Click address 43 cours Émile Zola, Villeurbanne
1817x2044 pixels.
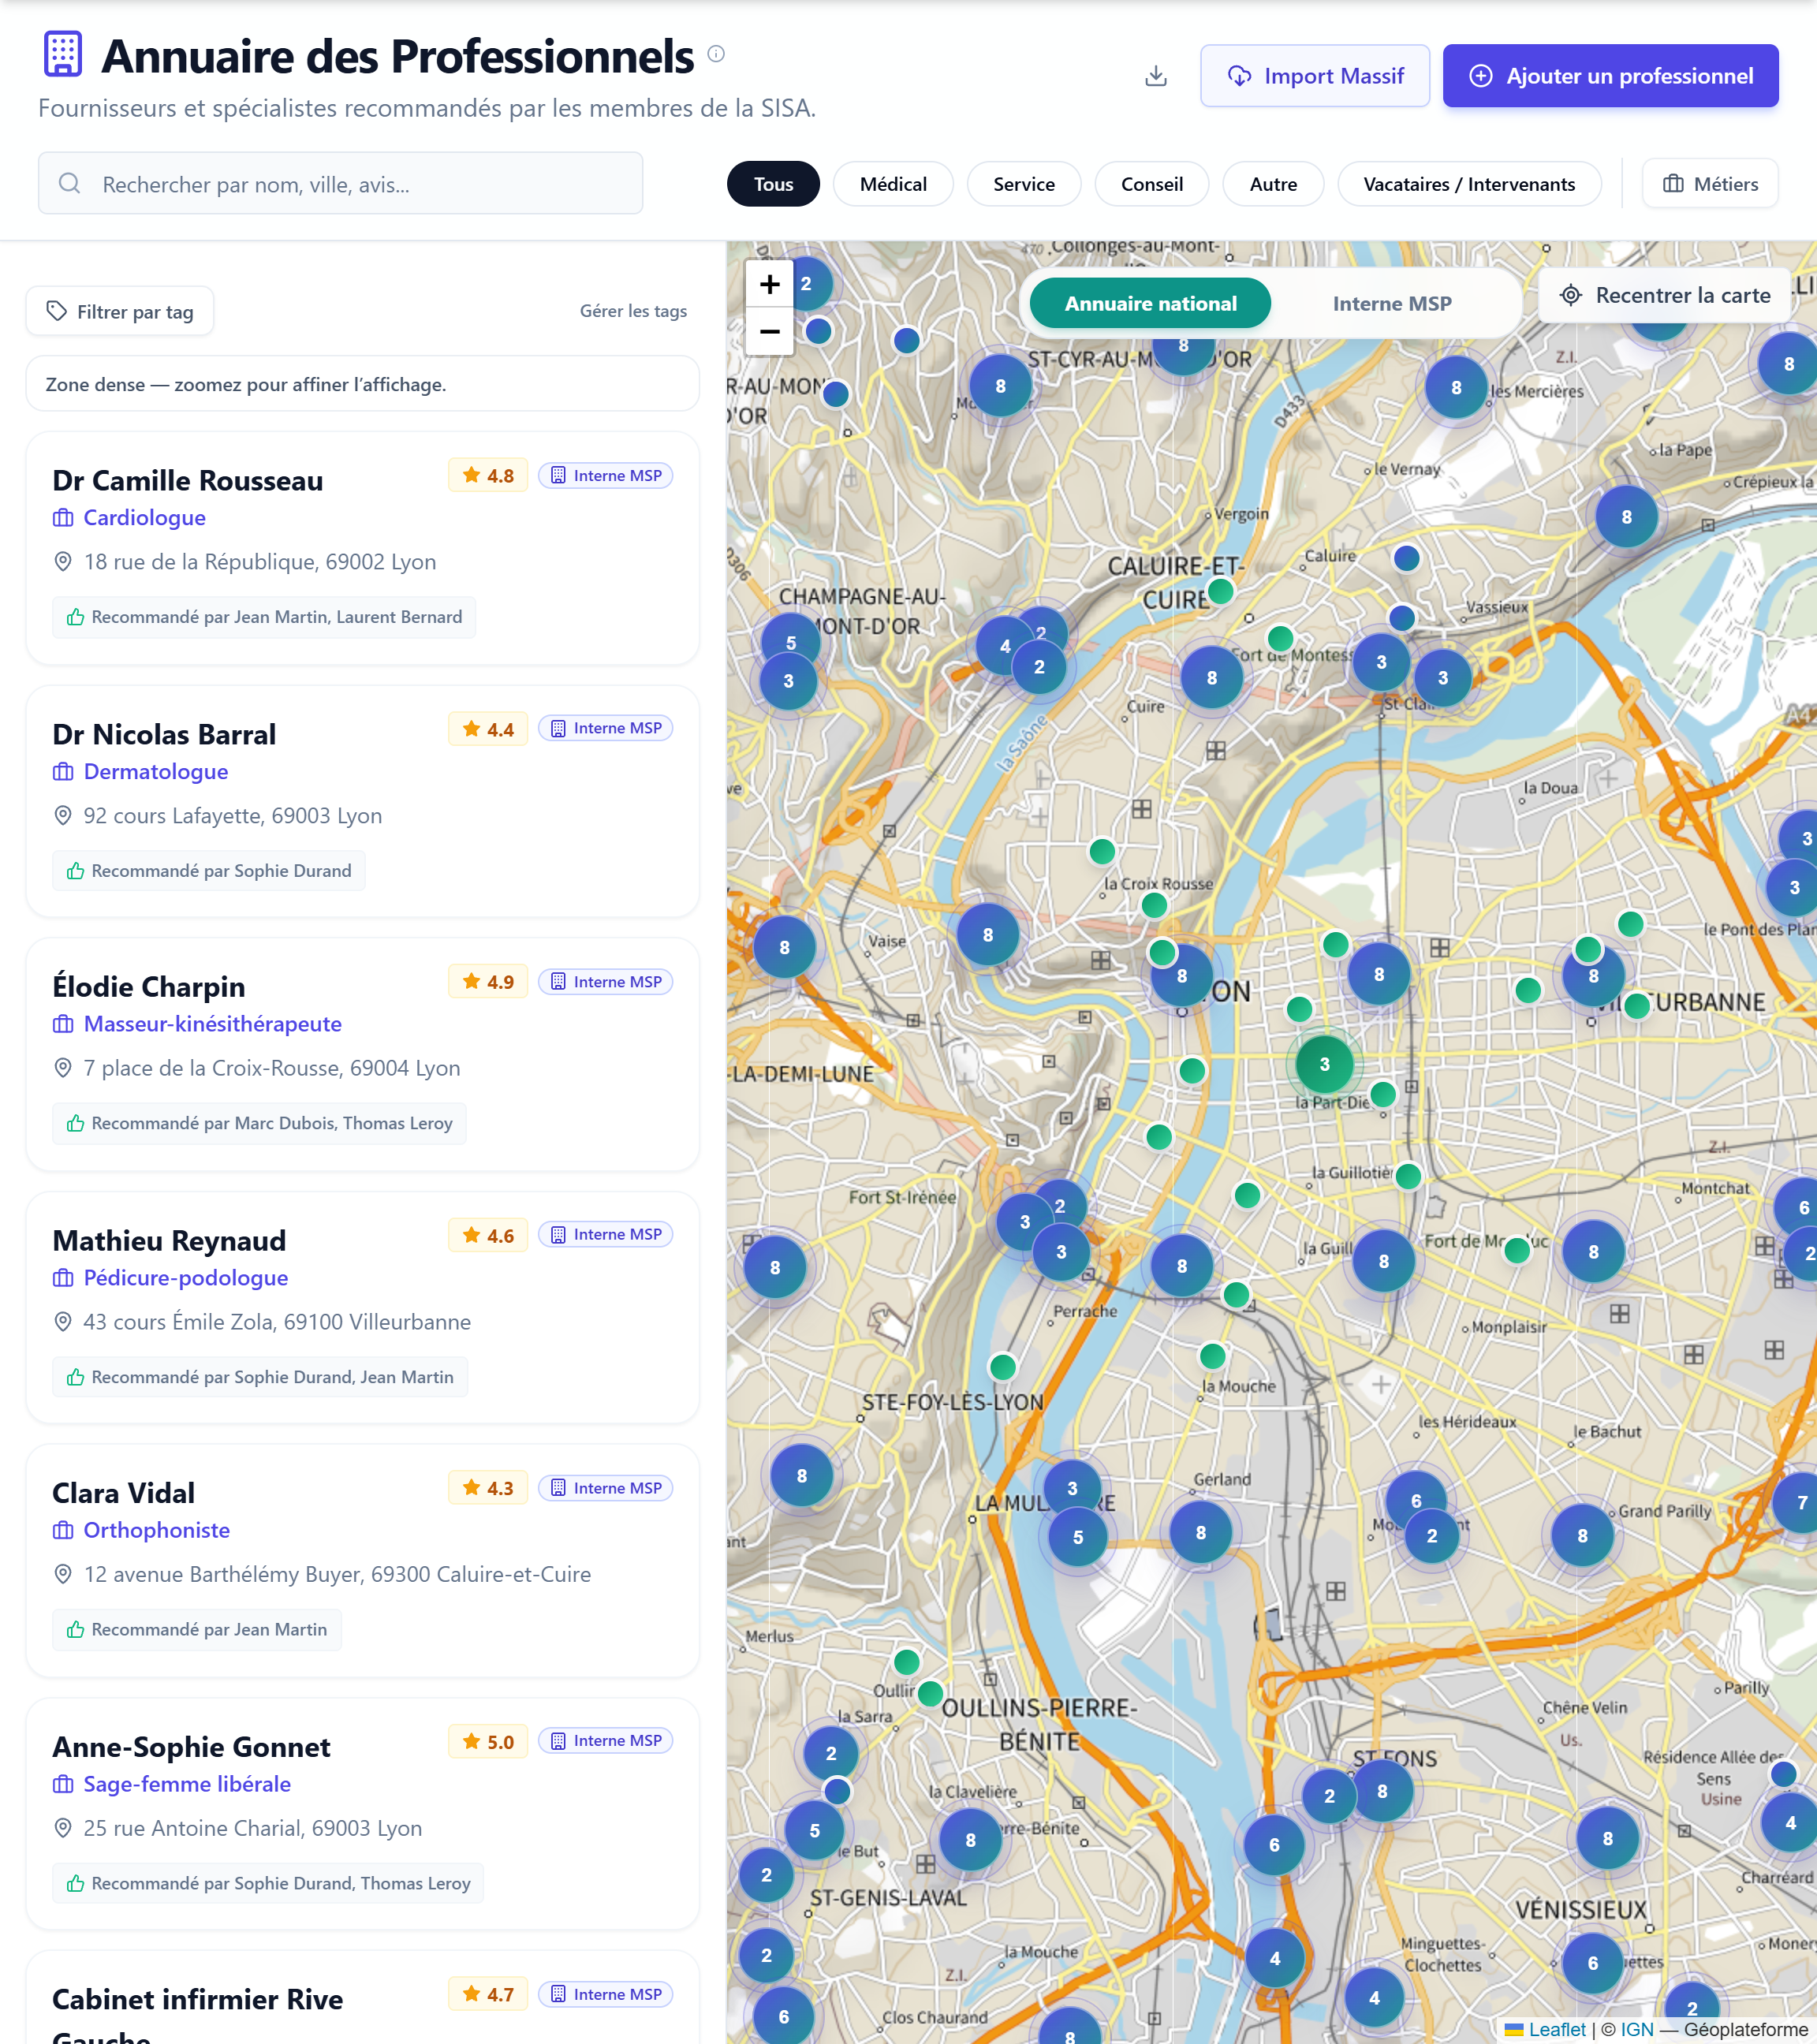tap(277, 1322)
